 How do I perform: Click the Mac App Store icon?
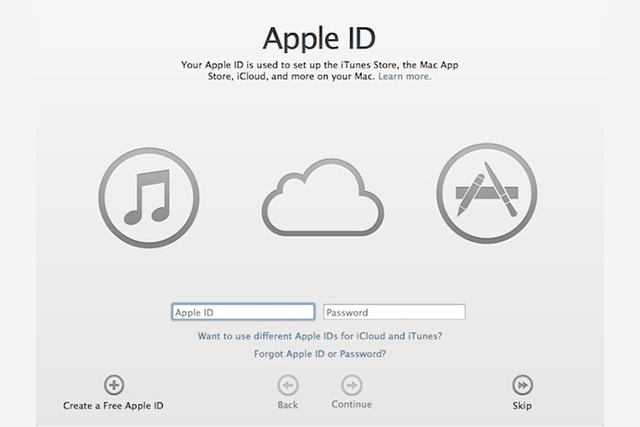(x=487, y=193)
